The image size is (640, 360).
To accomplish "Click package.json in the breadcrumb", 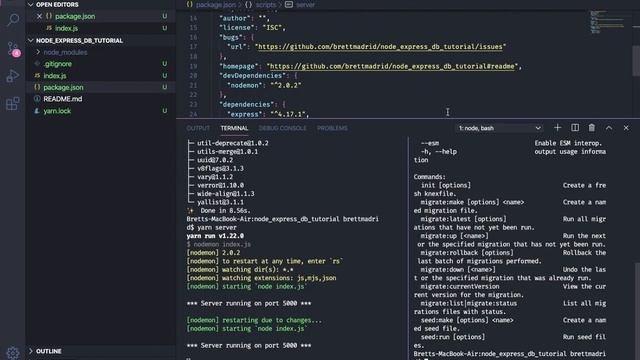I will (x=216, y=5).
